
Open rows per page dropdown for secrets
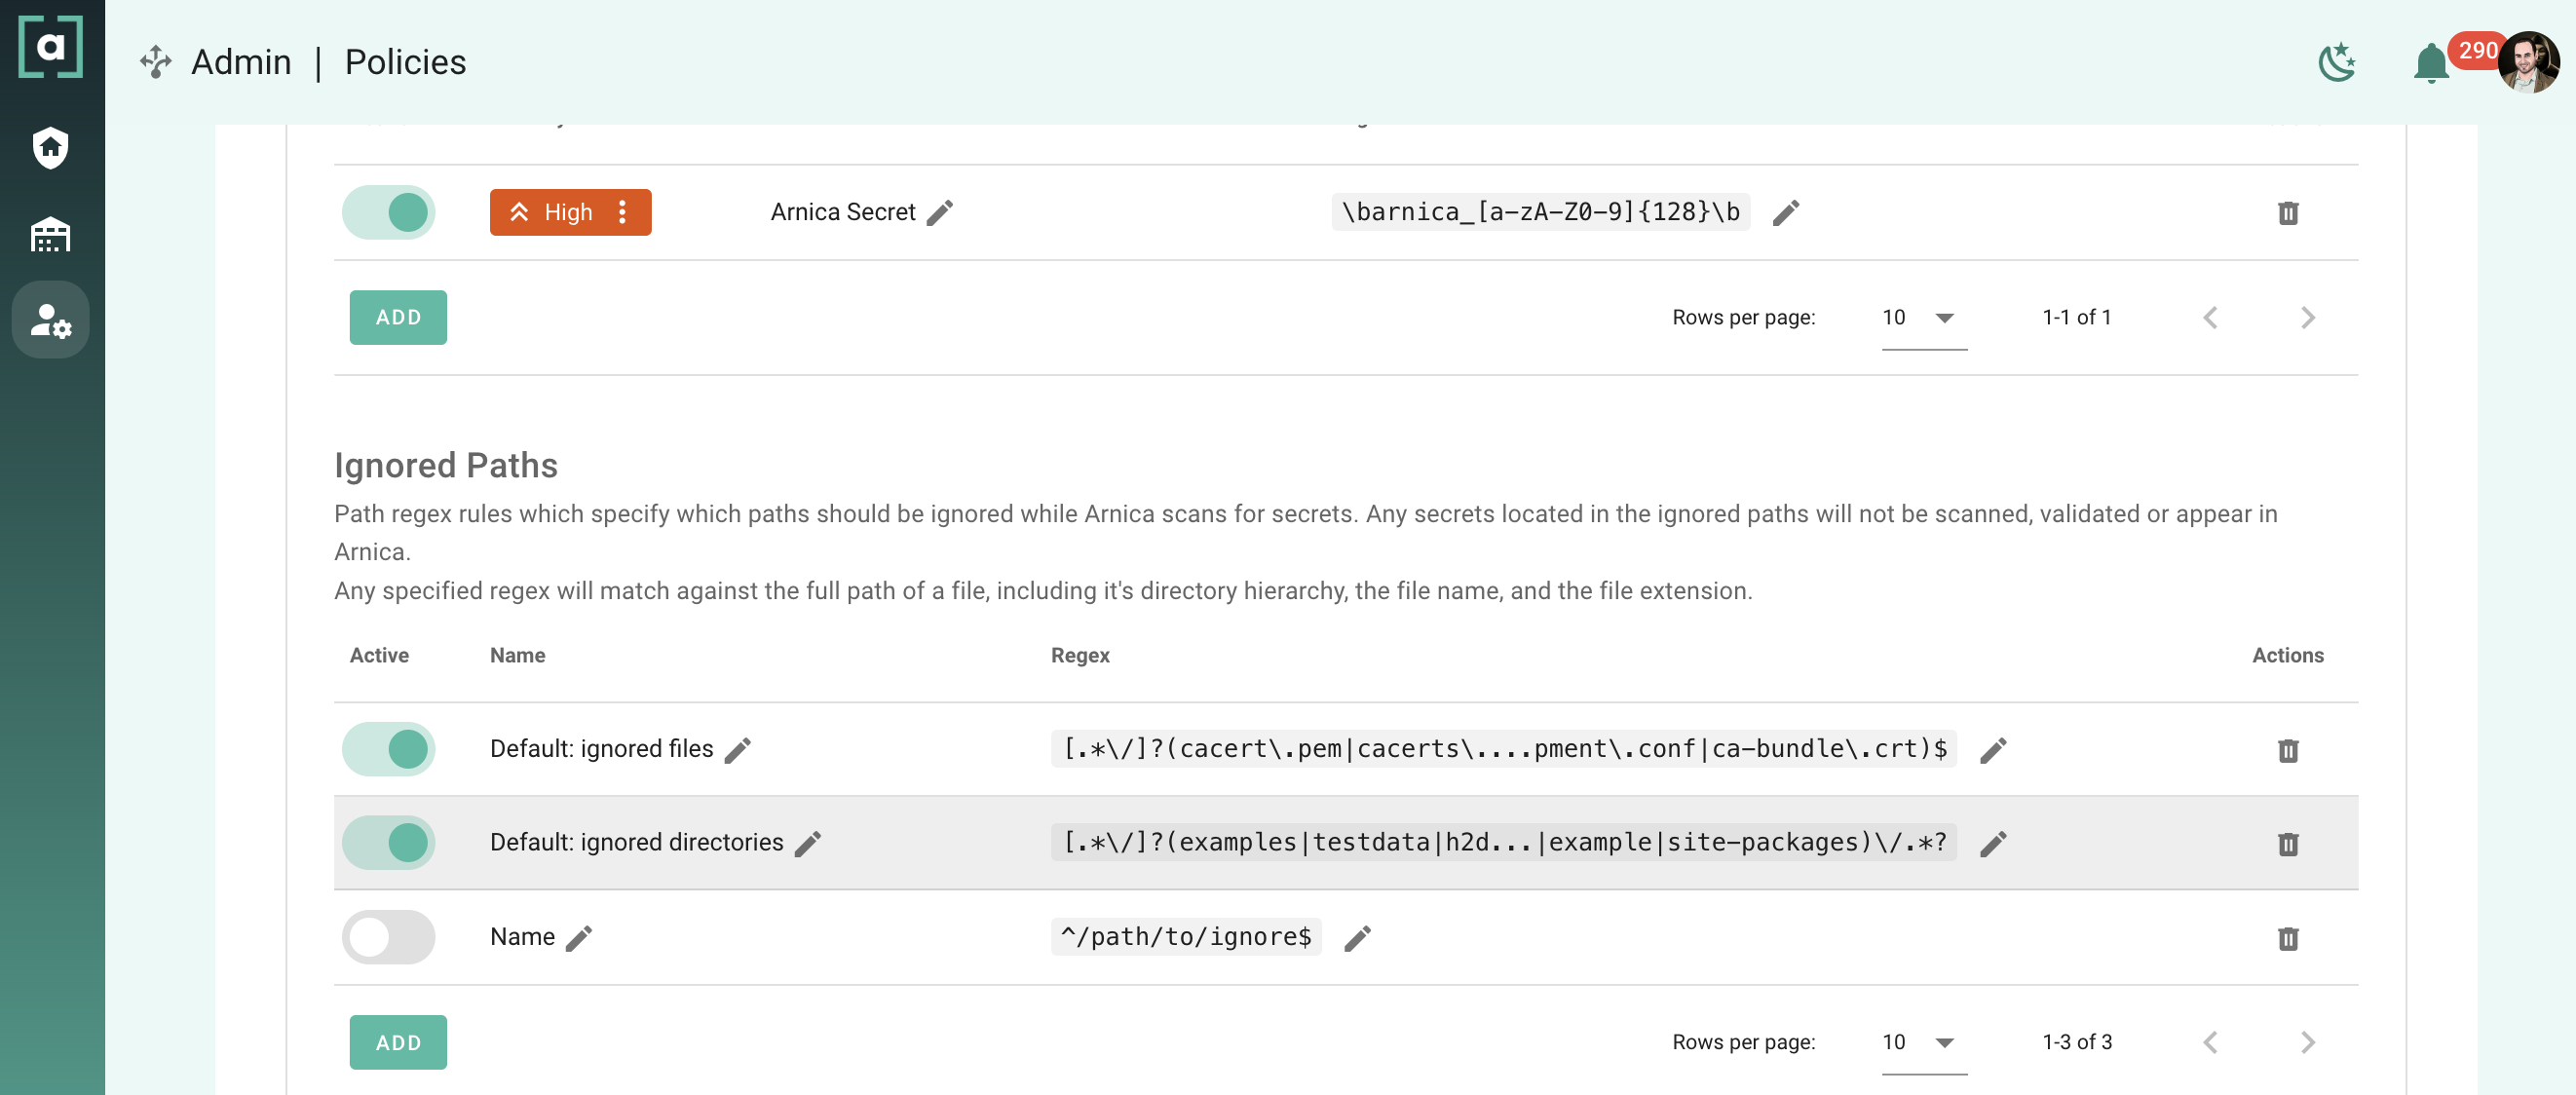pos(1923,318)
